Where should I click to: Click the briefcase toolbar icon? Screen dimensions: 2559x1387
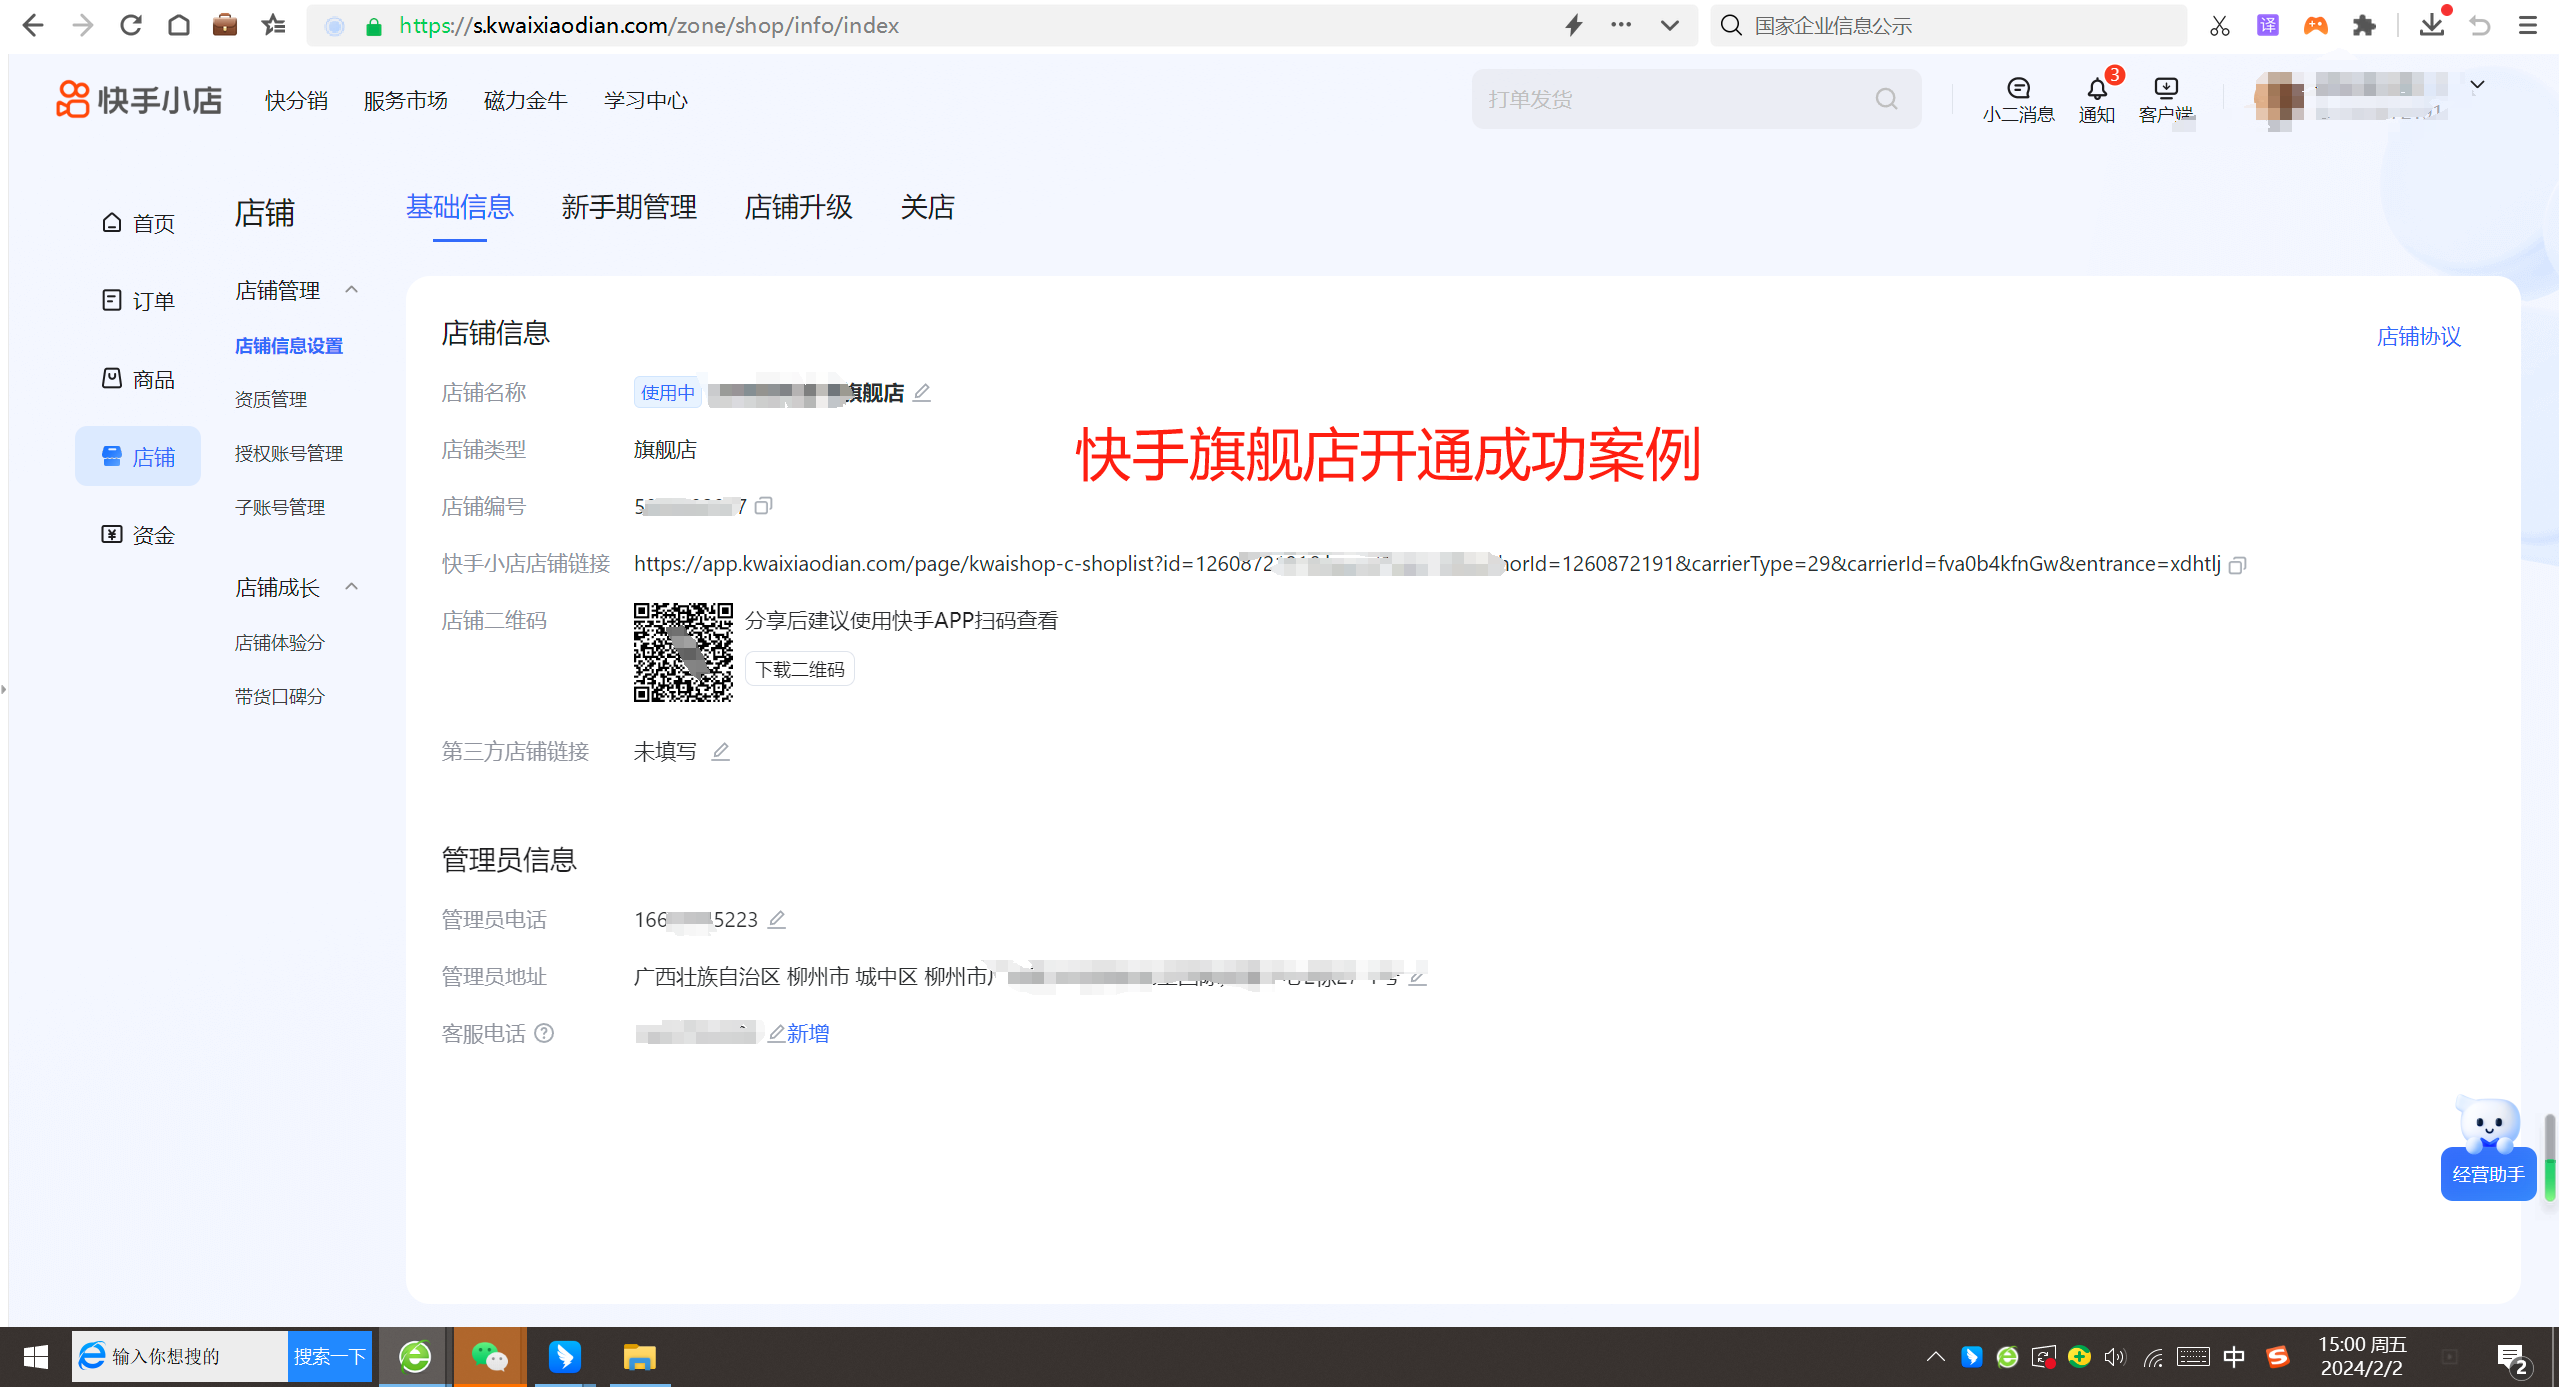[225, 25]
